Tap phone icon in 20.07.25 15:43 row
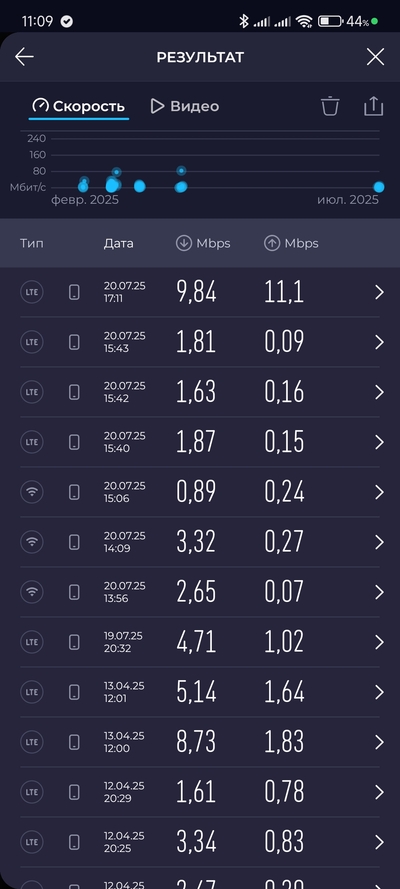Viewport: 400px width, 889px height. (74, 342)
